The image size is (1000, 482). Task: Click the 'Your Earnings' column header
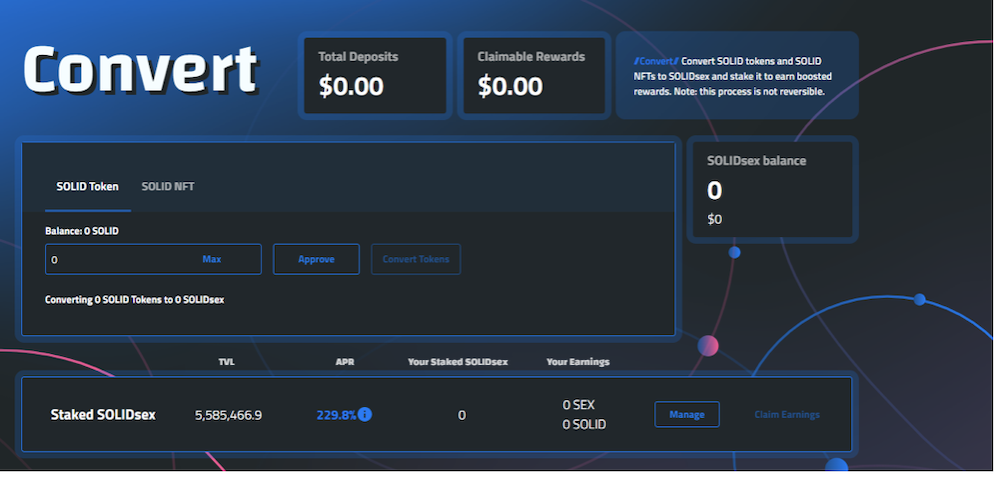click(578, 362)
